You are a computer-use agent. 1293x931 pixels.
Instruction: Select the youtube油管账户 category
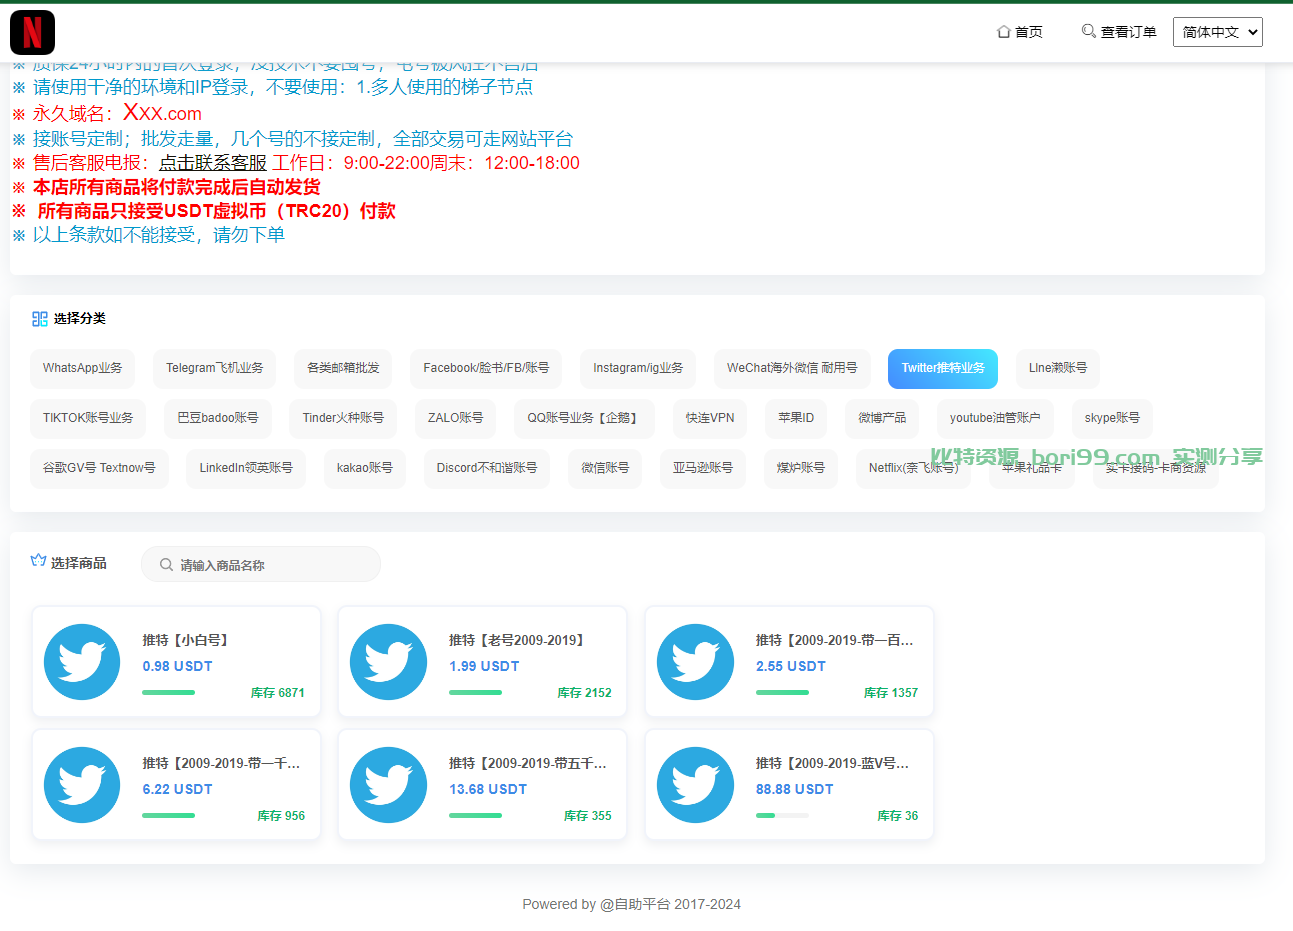(995, 418)
